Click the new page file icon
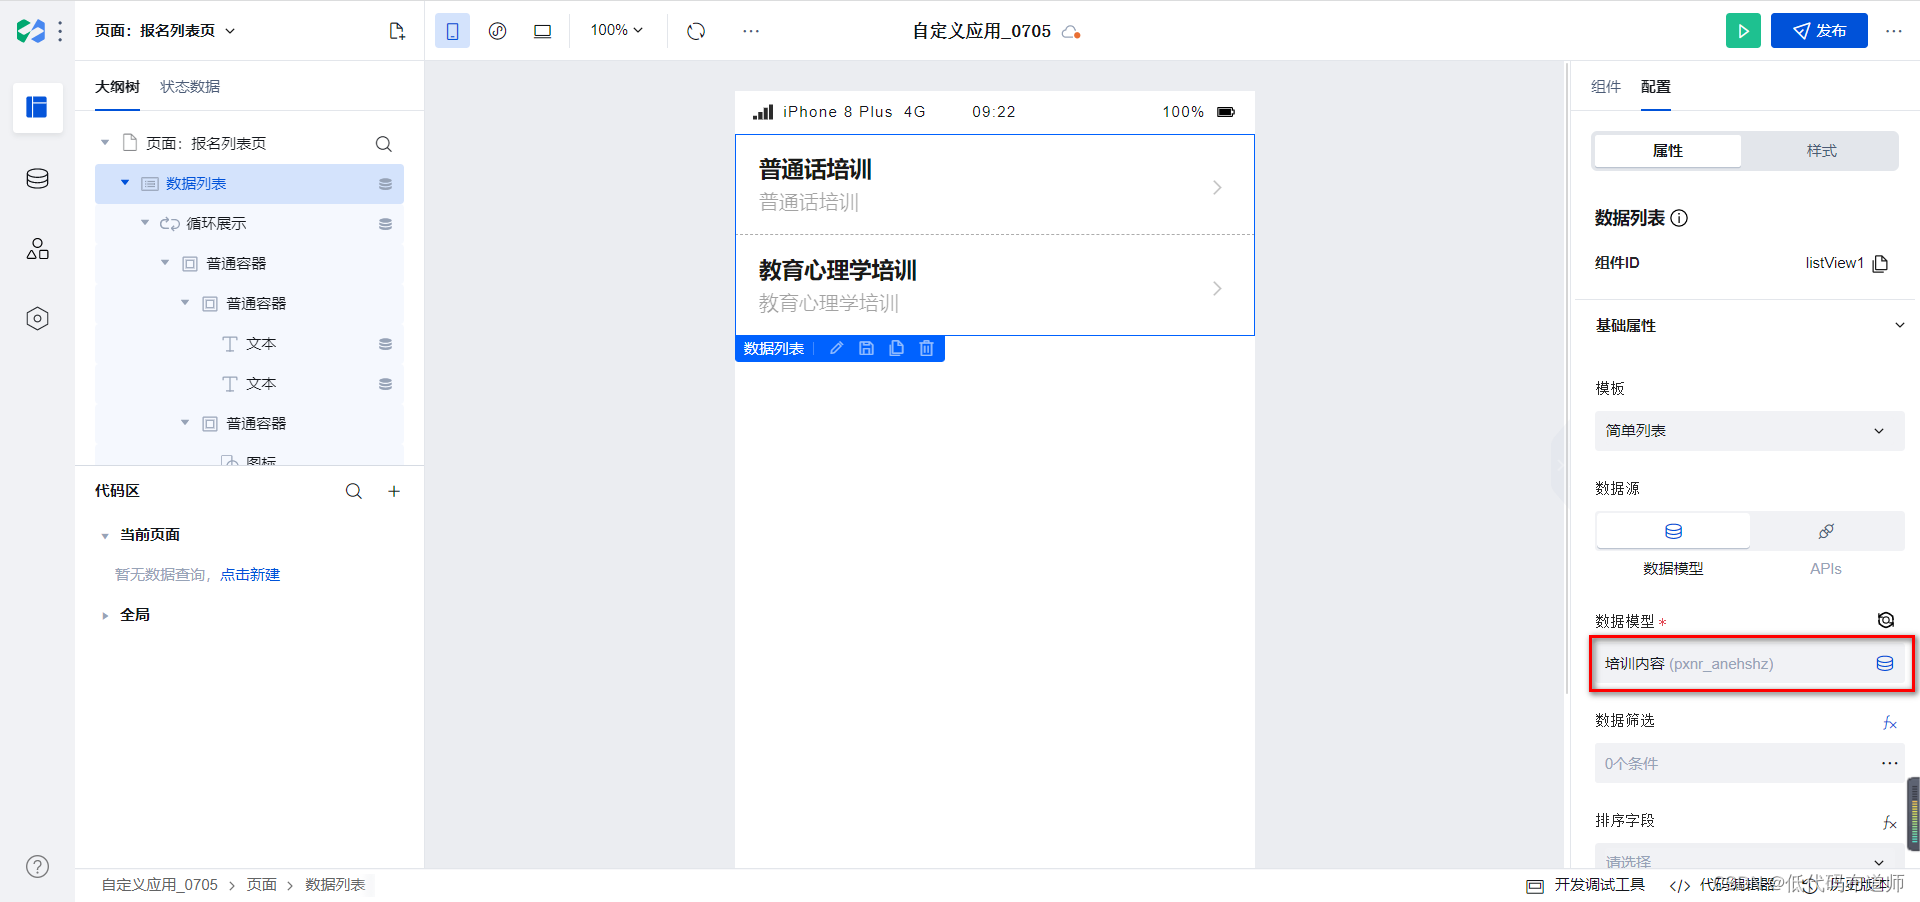Viewport: 1920px width, 902px height. point(397,31)
